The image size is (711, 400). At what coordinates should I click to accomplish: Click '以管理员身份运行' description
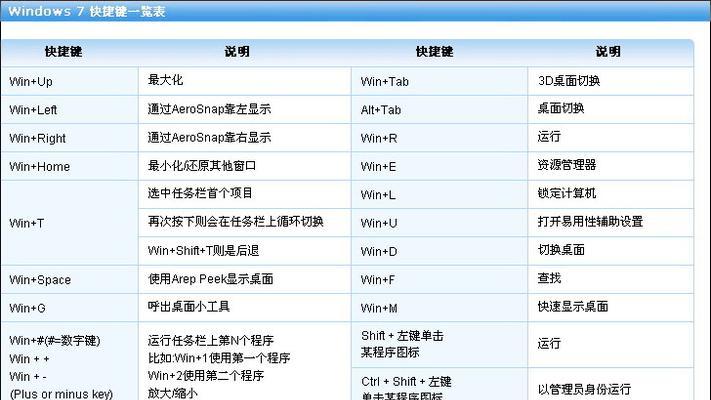pyautogui.click(x=584, y=389)
